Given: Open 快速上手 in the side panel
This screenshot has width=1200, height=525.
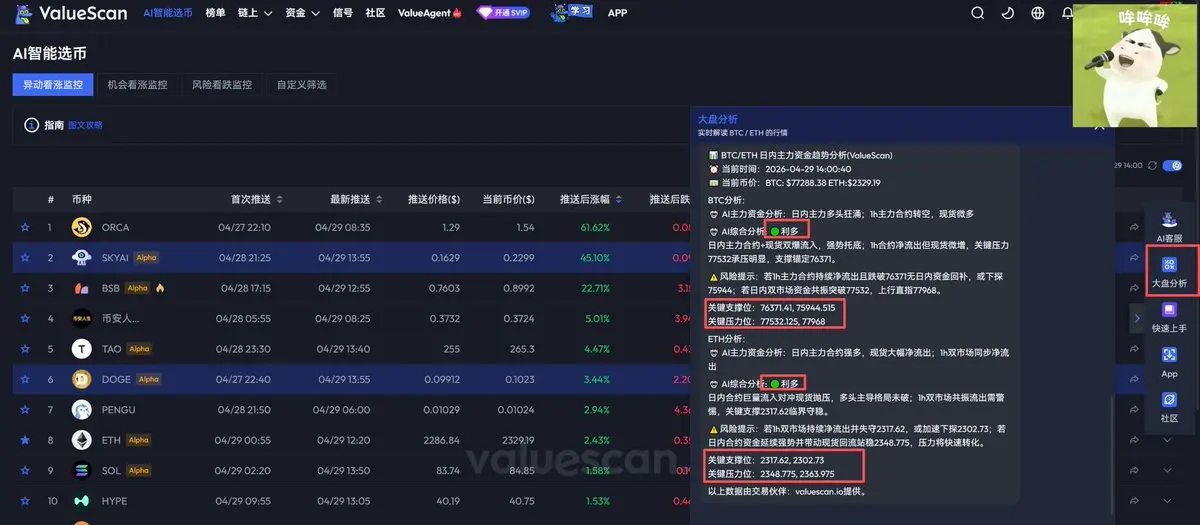Looking at the screenshot, I should pos(1169,318).
